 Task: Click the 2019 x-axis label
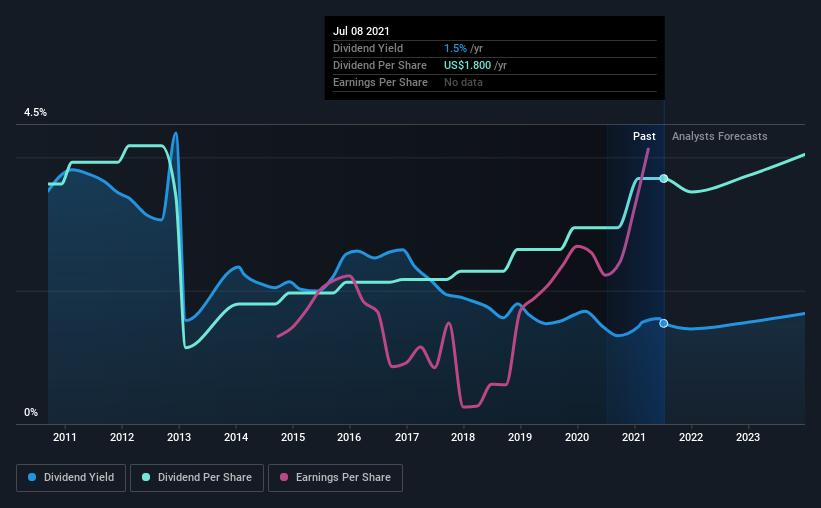click(520, 437)
